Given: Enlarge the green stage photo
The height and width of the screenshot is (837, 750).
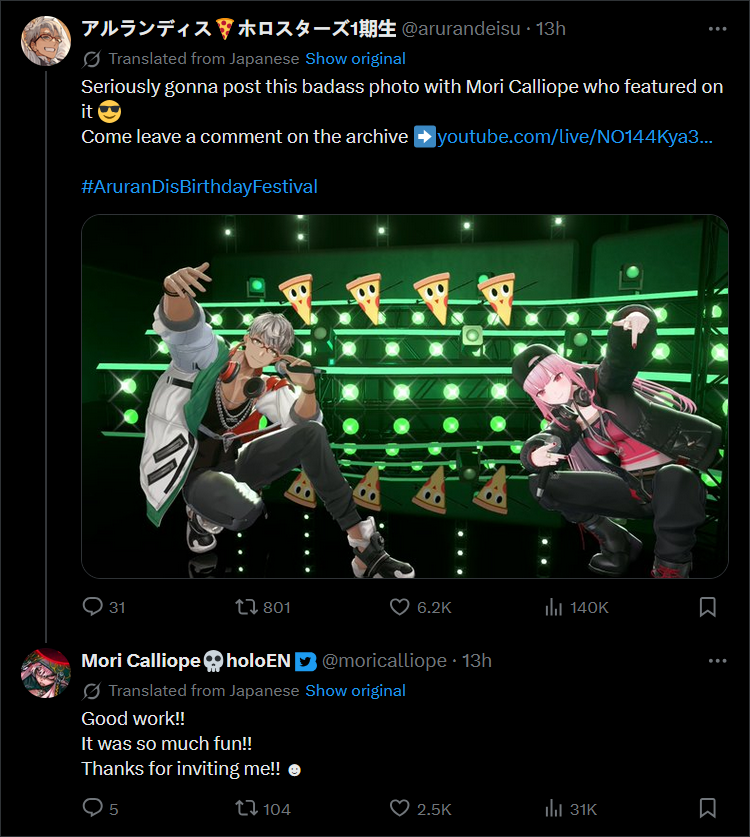Looking at the screenshot, I should (x=404, y=396).
